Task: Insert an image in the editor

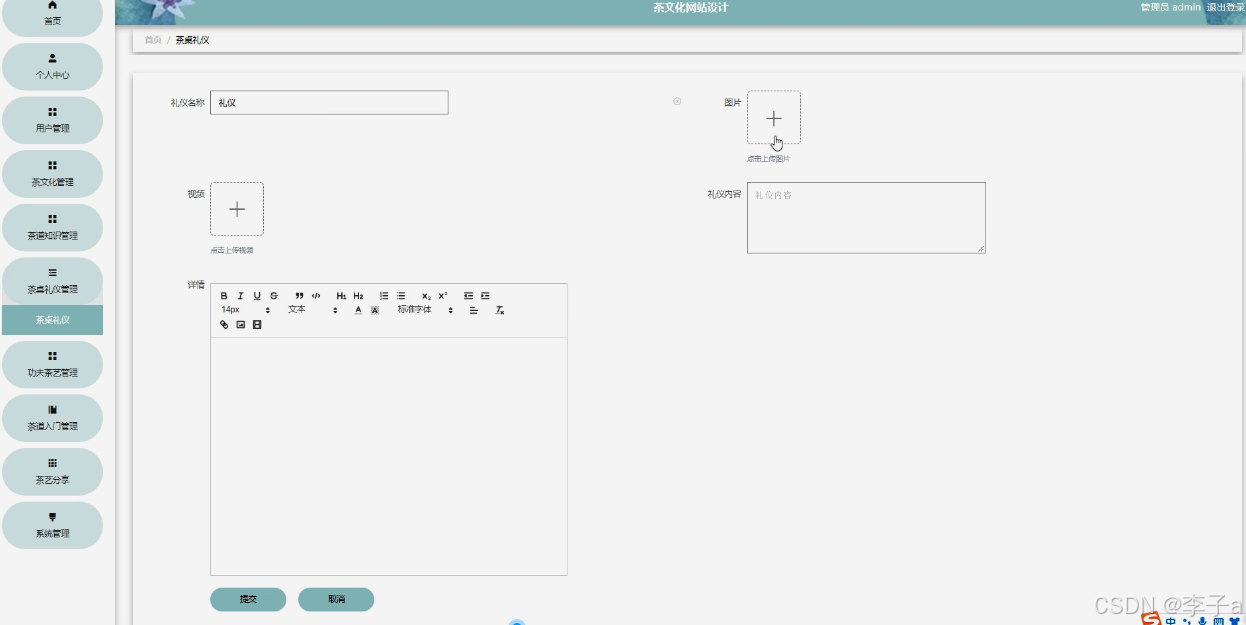Action: (x=241, y=325)
